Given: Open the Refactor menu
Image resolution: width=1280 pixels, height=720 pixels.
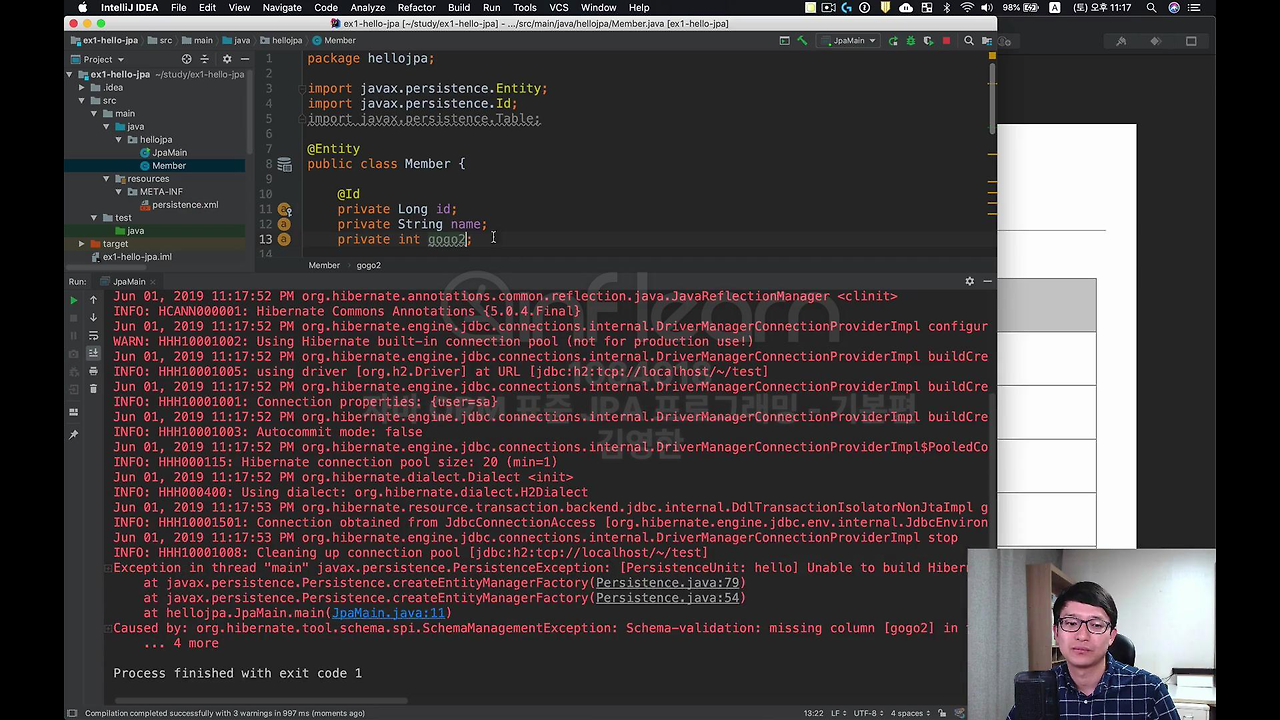Looking at the screenshot, I should (x=416, y=7).
